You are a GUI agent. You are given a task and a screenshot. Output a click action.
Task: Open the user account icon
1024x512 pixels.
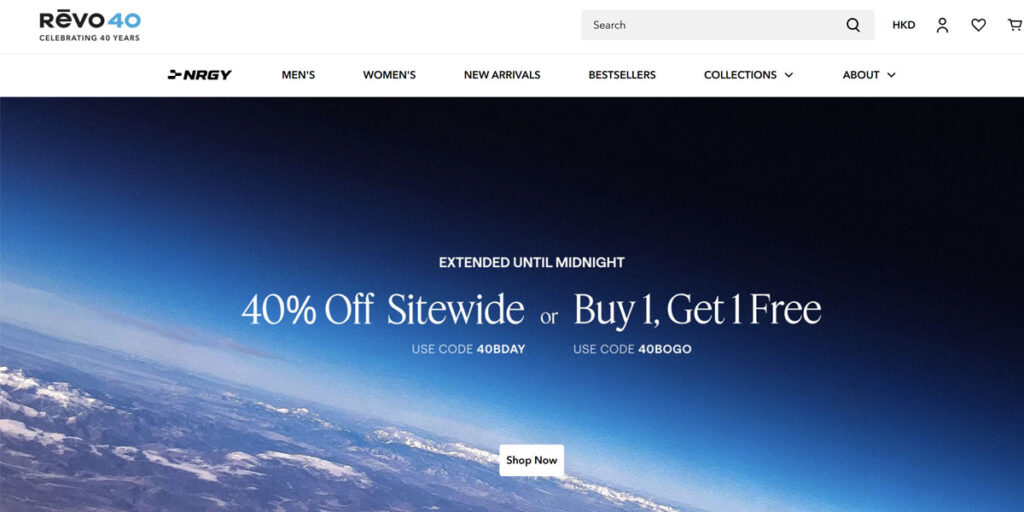click(942, 25)
